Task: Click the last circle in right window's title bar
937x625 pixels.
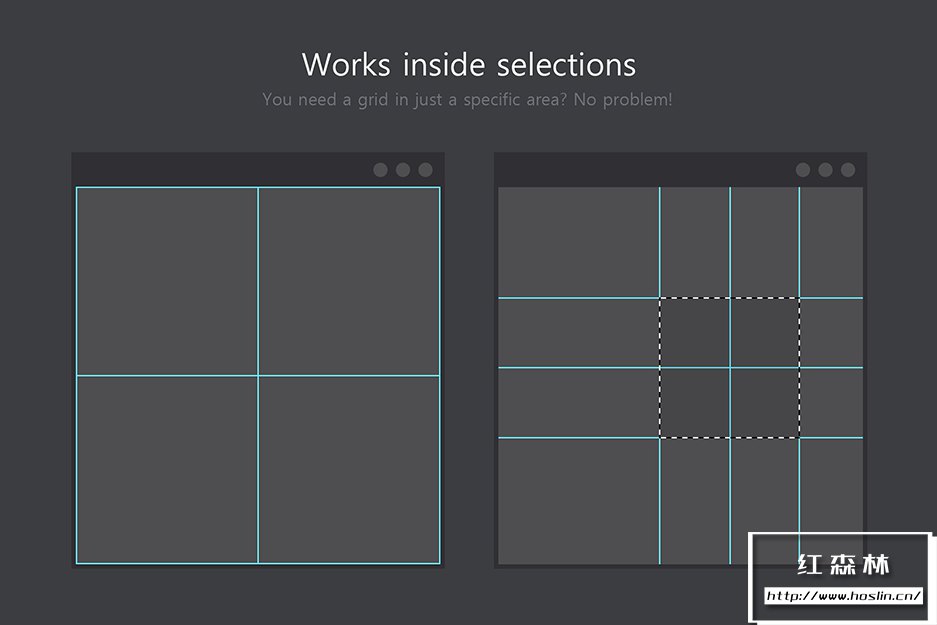Action: pyautogui.click(x=848, y=170)
